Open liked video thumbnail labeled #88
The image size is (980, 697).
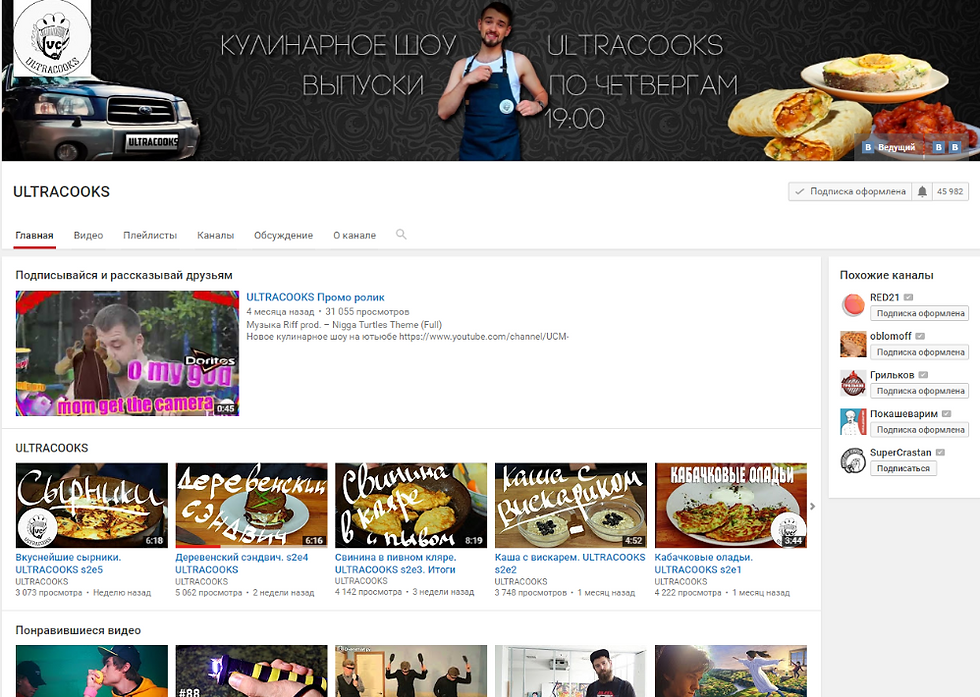251,671
